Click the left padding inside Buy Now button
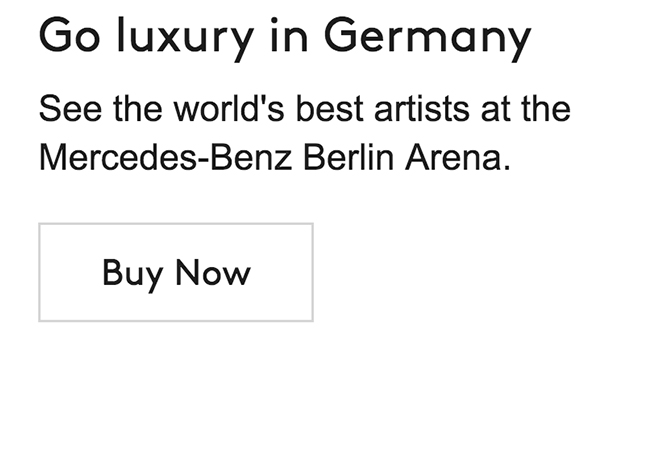The width and height of the screenshot is (660, 460). tap(65, 273)
